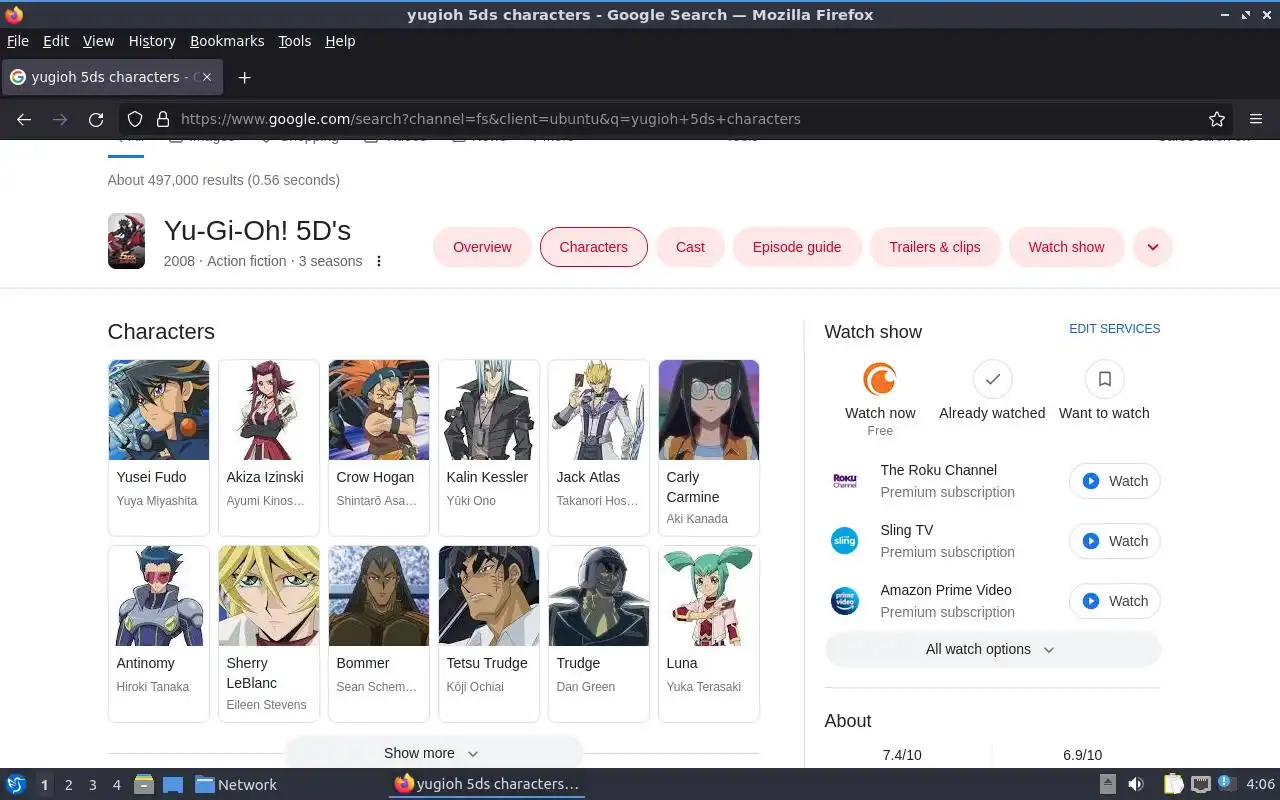
Task: Open the History menu
Action: pos(152,41)
